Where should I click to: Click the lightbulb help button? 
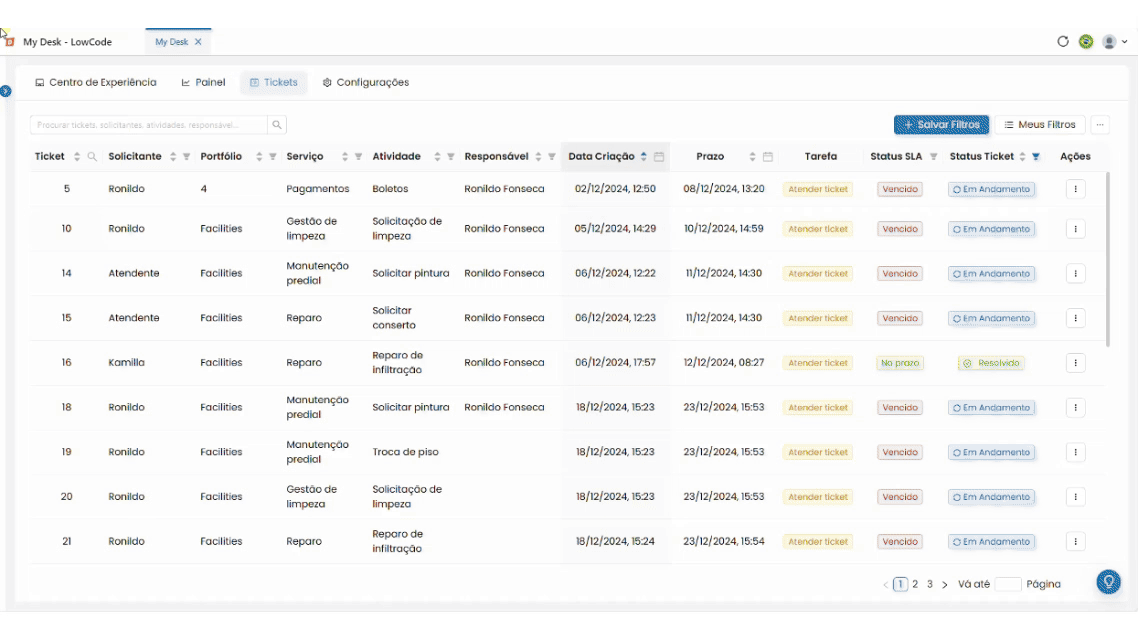[1108, 582]
